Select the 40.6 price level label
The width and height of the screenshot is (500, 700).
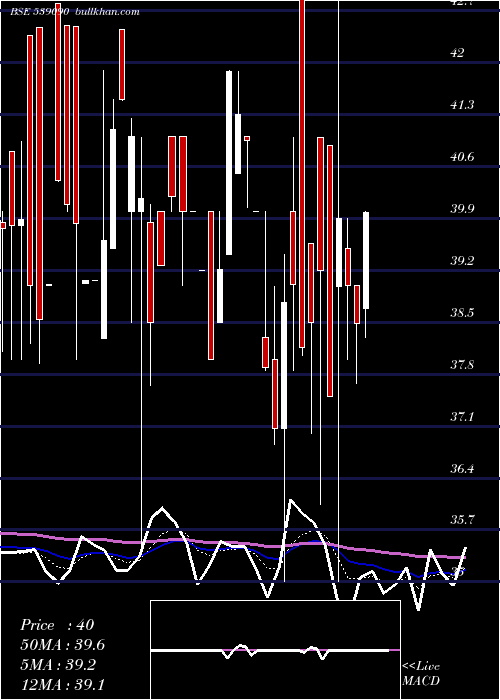[462, 157]
